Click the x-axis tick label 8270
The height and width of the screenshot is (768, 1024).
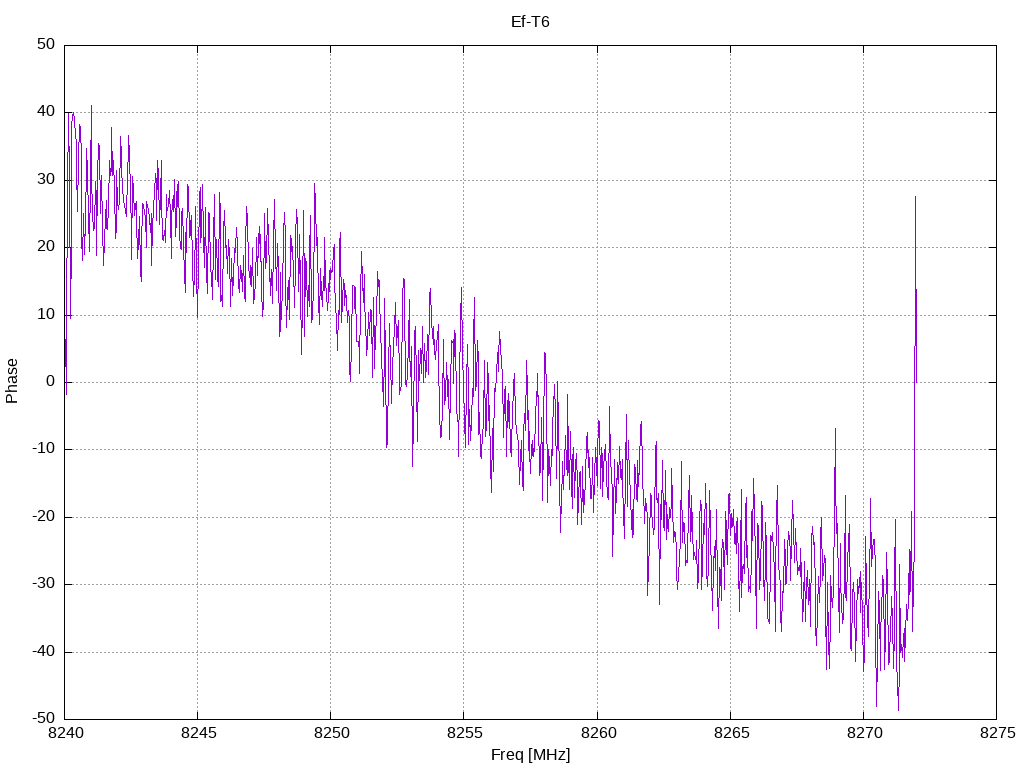(x=865, y=733)
